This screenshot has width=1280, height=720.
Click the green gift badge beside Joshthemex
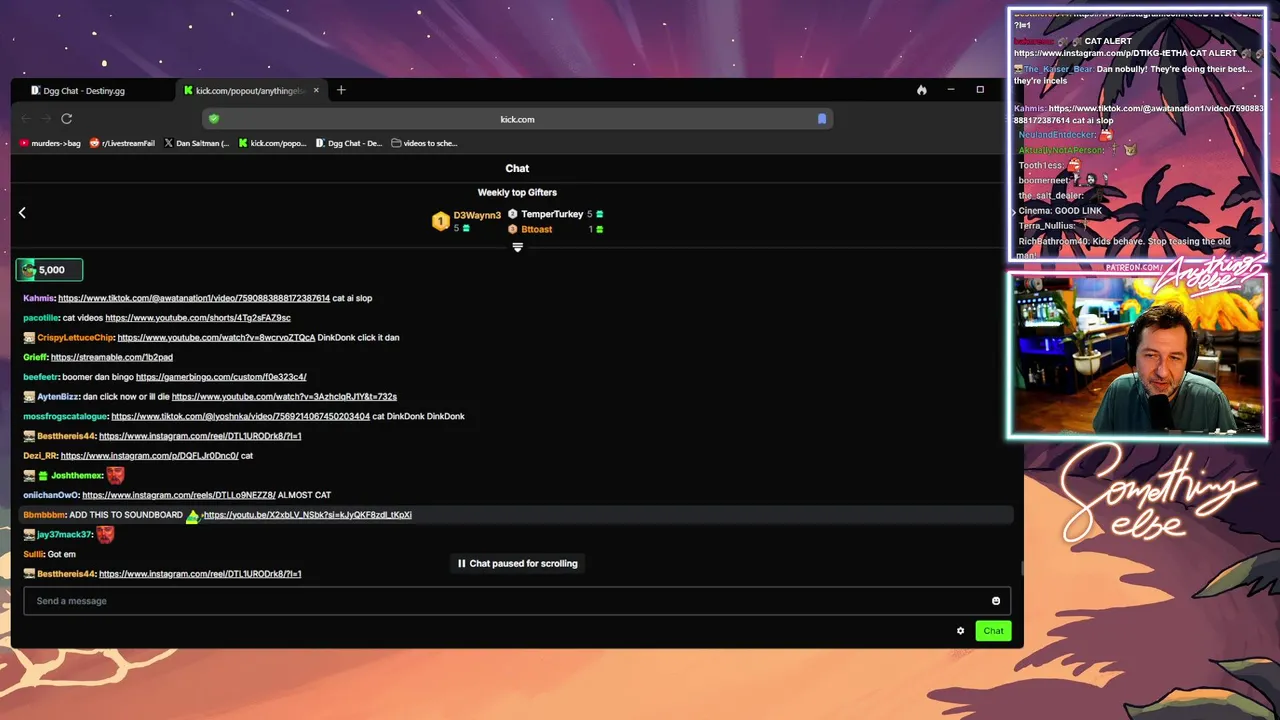[43, 476]
